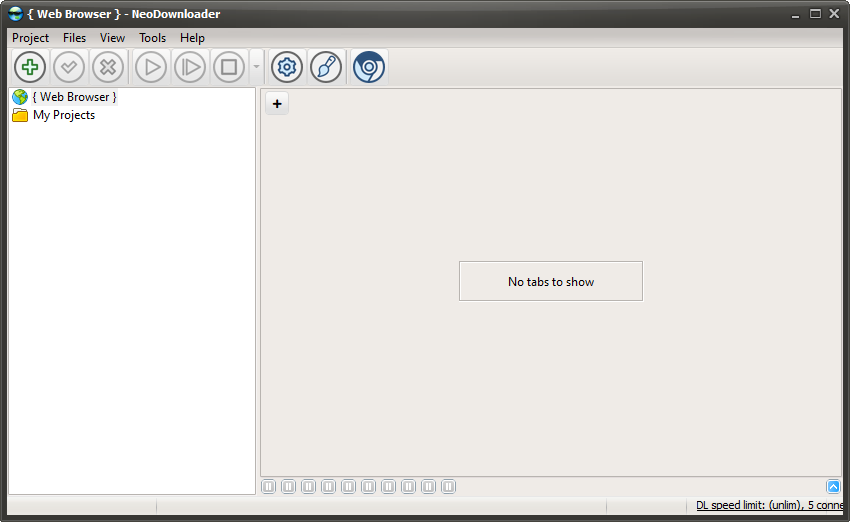
Task: Click the checkmark toolbar icon
Action: tap(69, 67)
